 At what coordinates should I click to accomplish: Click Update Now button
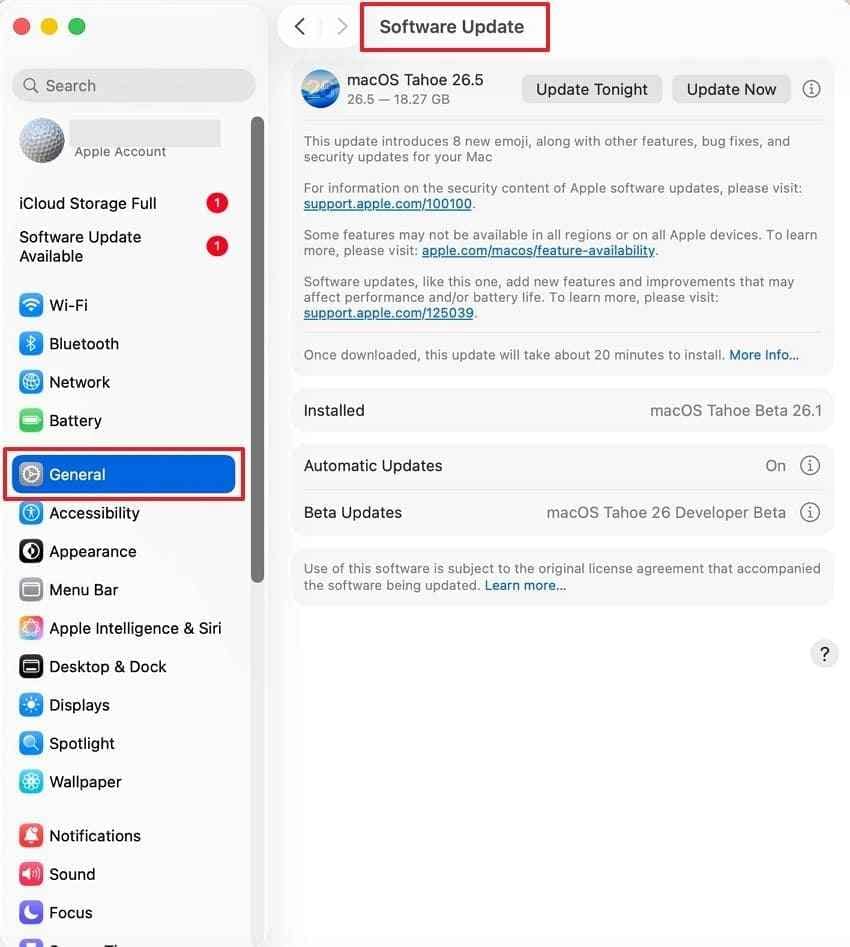coord(731,89)
